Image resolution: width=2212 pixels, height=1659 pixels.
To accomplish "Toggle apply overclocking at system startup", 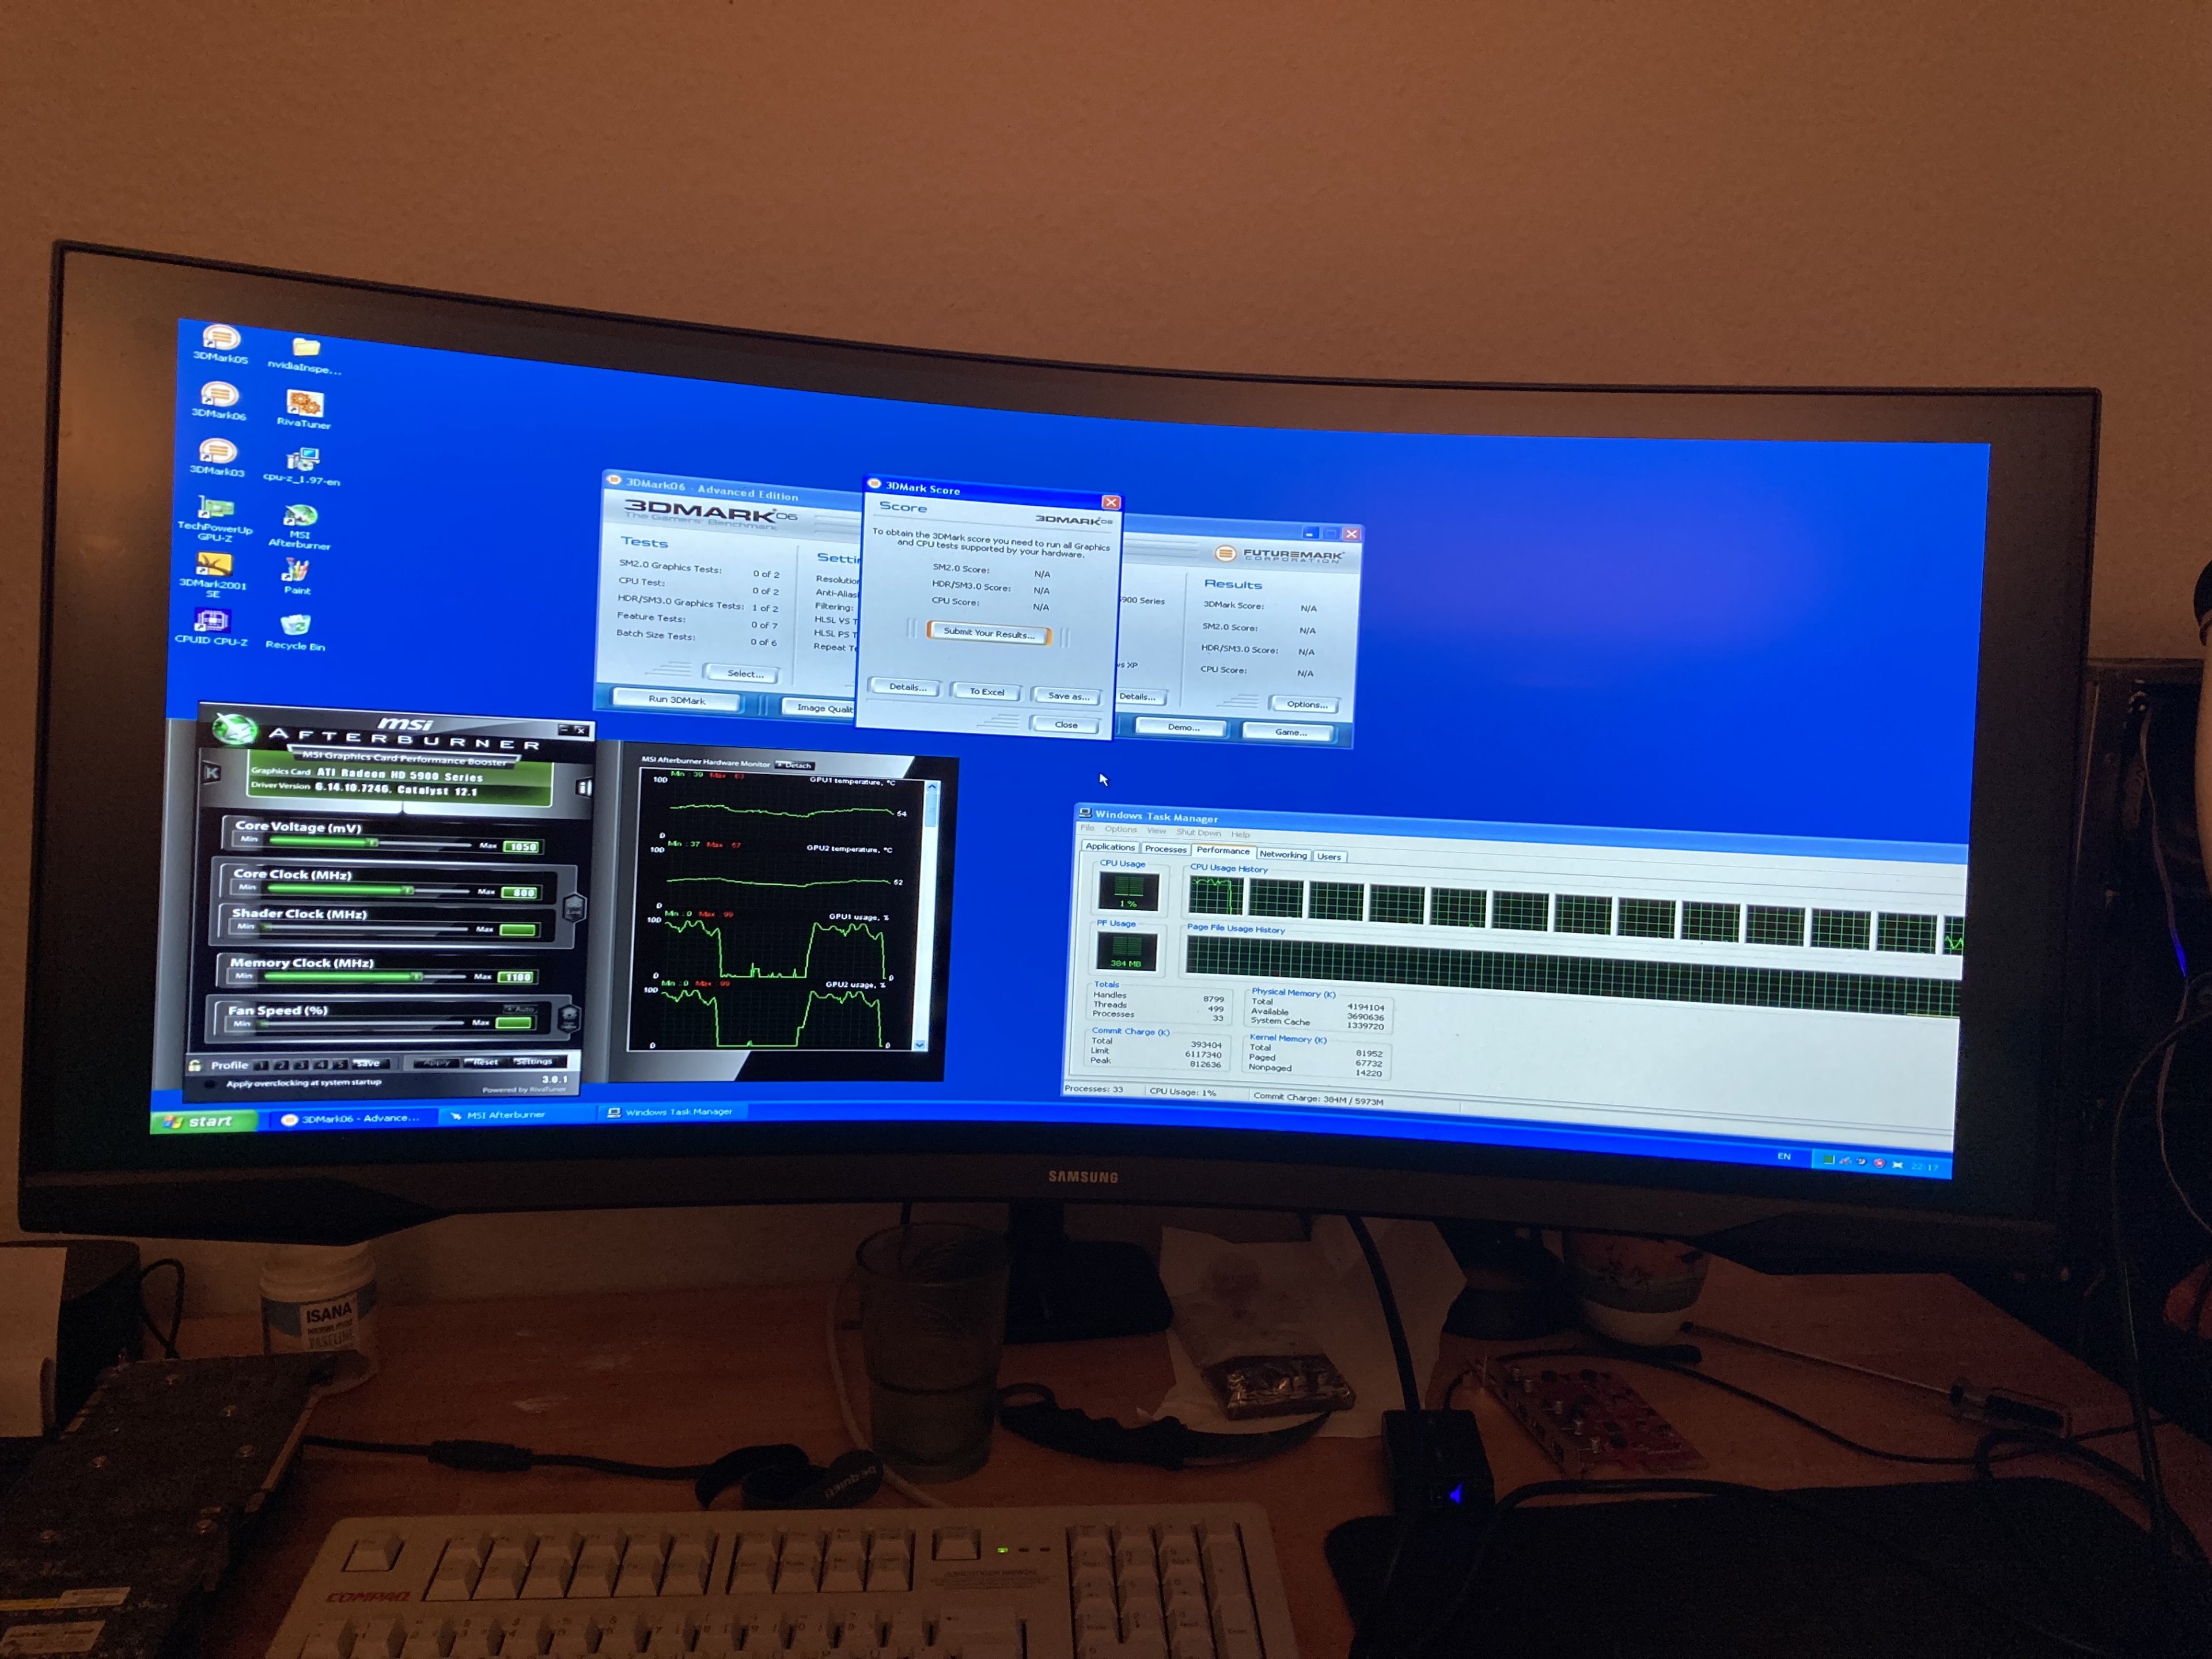I will pyautogui.click(x=210, y=1084).
